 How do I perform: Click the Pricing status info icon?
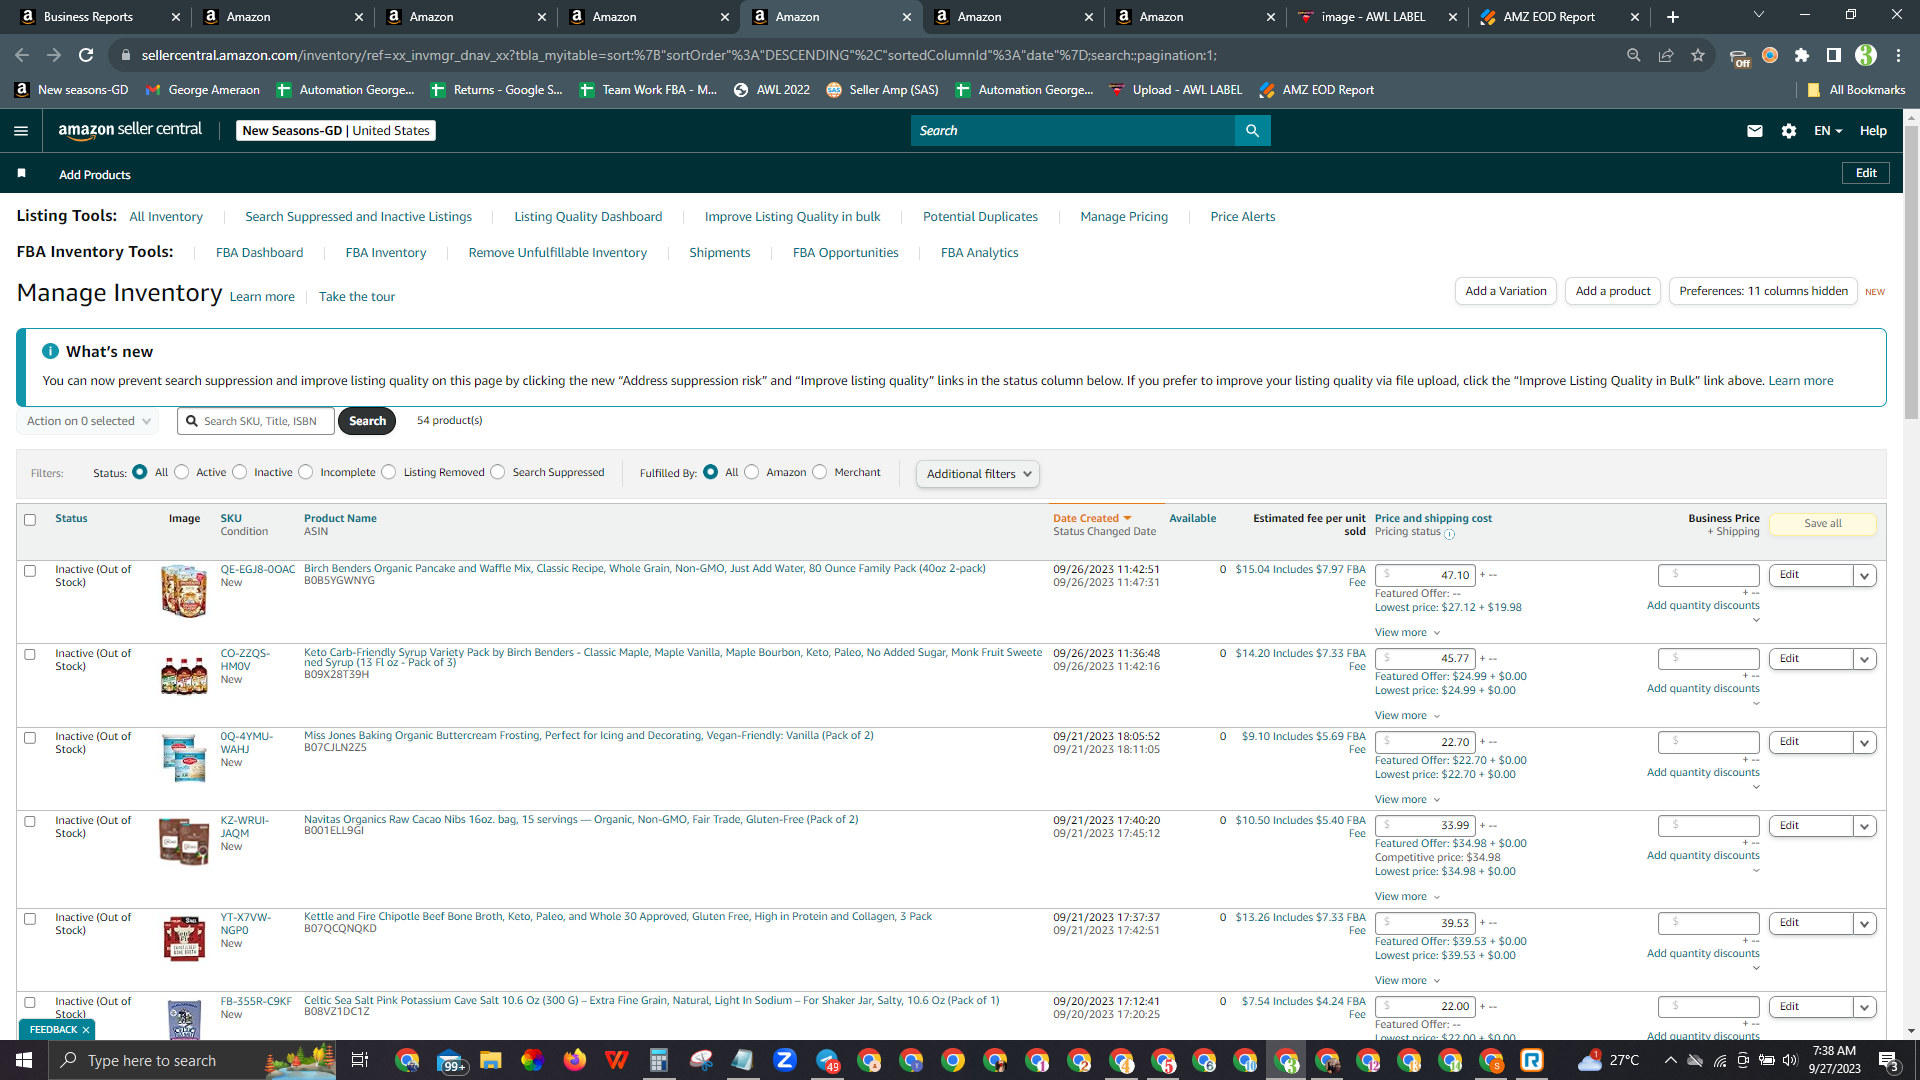(x=1450, y=534)
